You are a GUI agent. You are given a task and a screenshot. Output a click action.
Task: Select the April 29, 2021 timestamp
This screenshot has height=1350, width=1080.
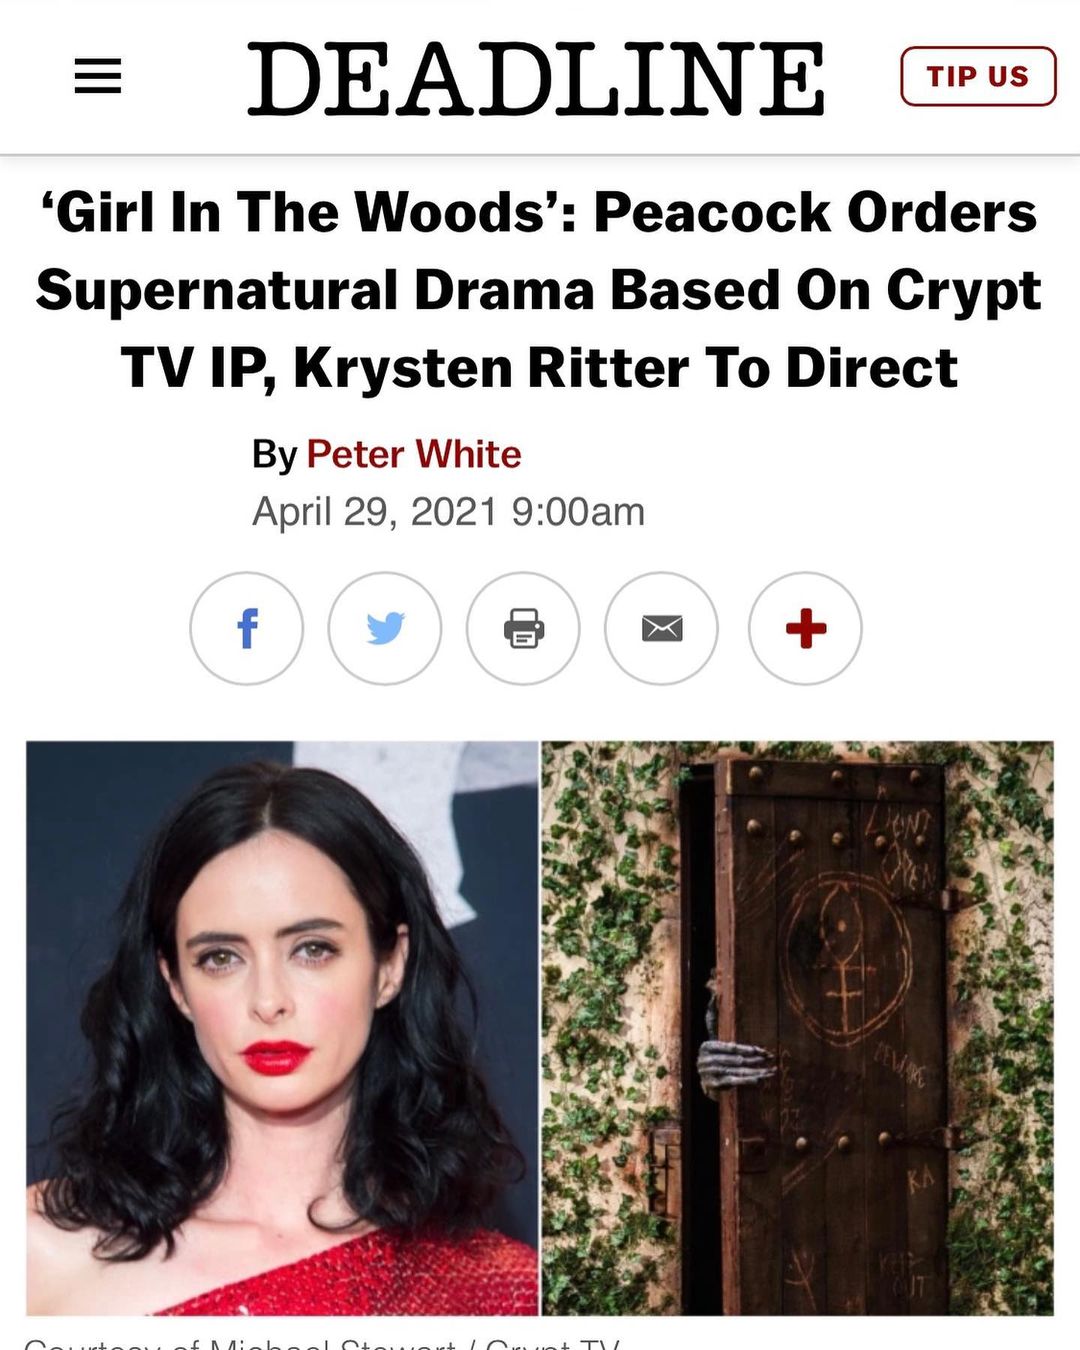pos(448,512)
